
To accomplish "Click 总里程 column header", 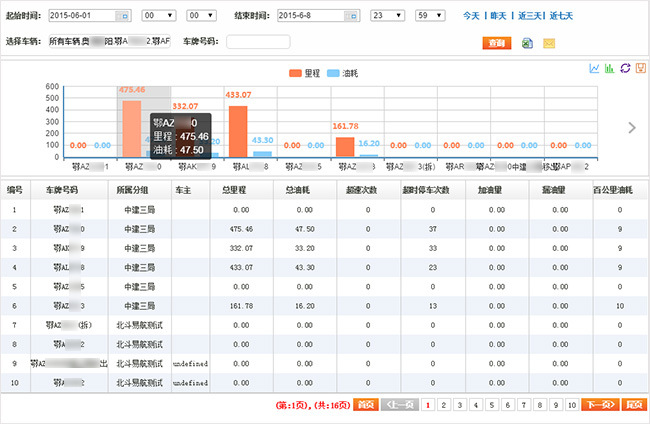I will 241,190.
